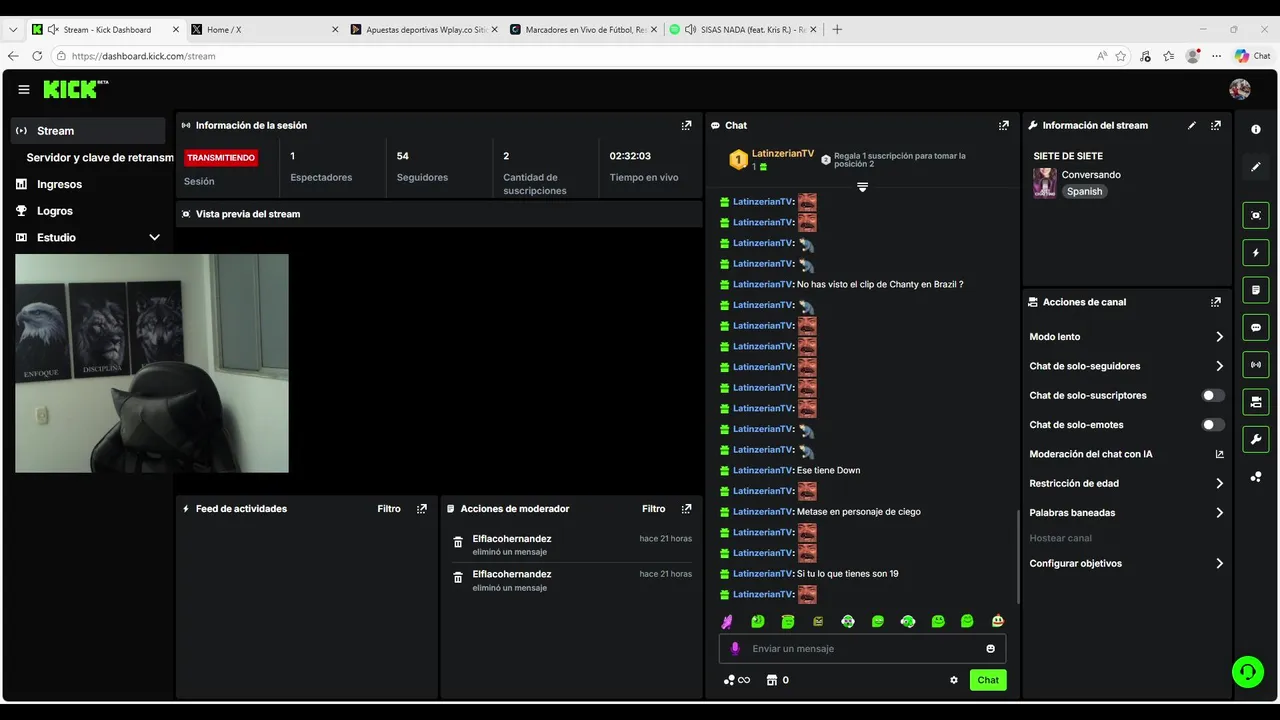The height and width of the screenshot is (720, 1280).
Task: Edit stream info with the pencil icon
Action: (x=1191, y=125)
